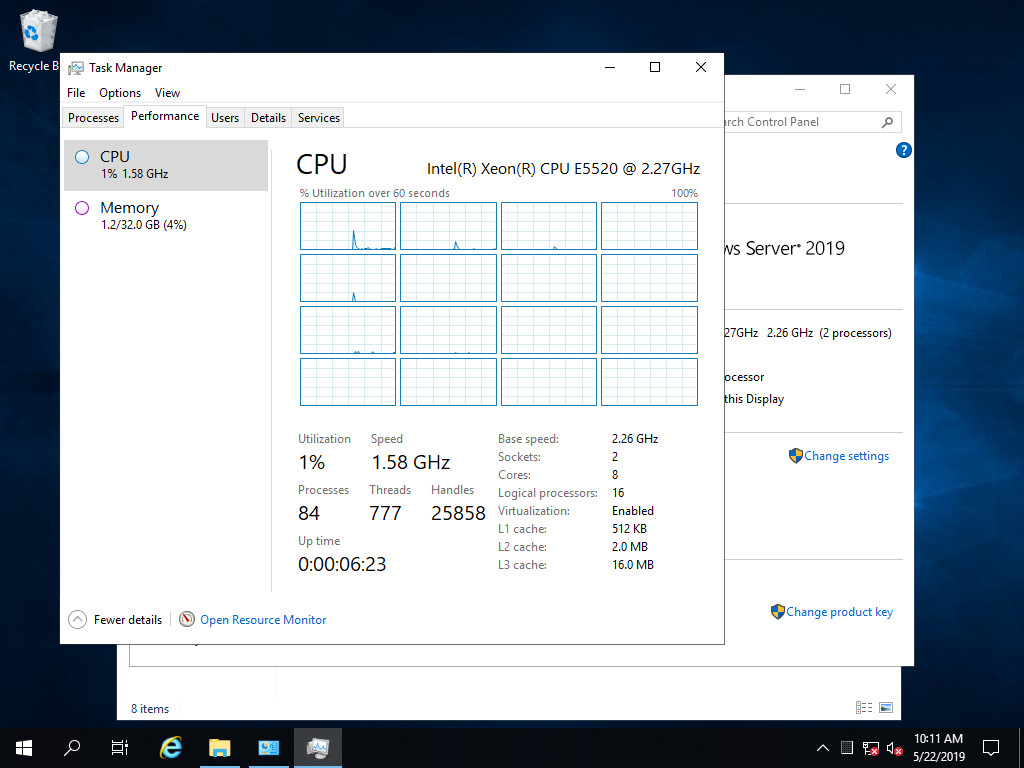The image size is (1024, 768).
Task: Show hidden system tray icons
Action: click(823, 748)
